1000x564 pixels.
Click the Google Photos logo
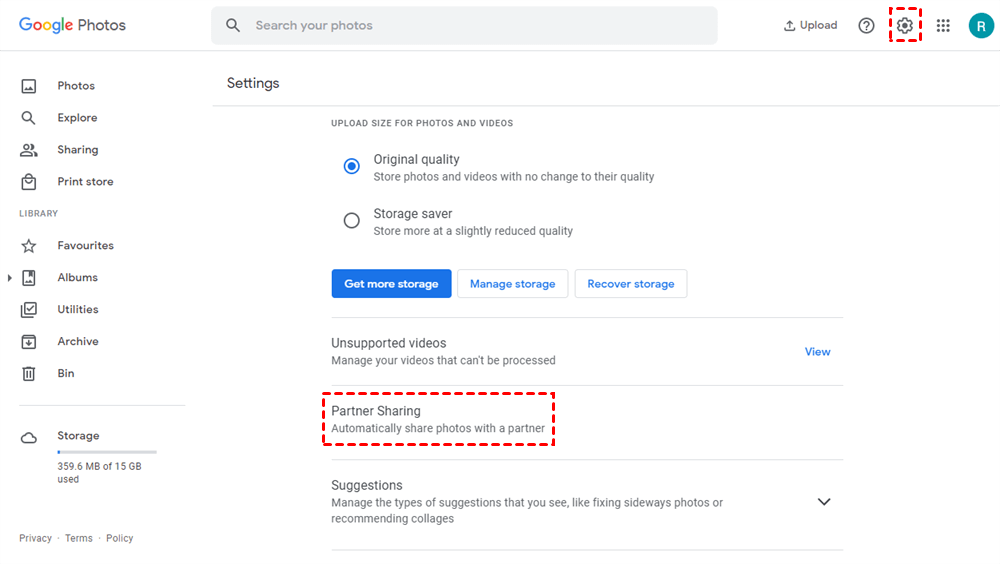pos(72,25)
